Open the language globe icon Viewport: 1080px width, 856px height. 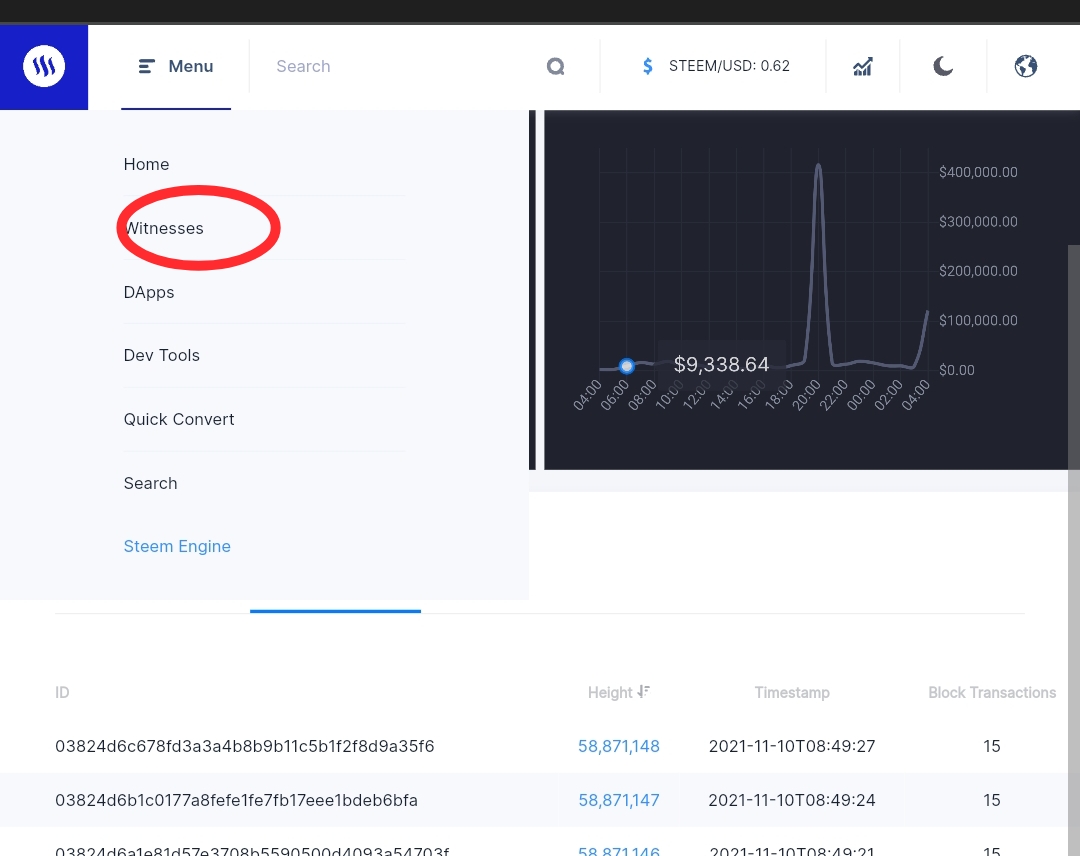coord(1026,66)
